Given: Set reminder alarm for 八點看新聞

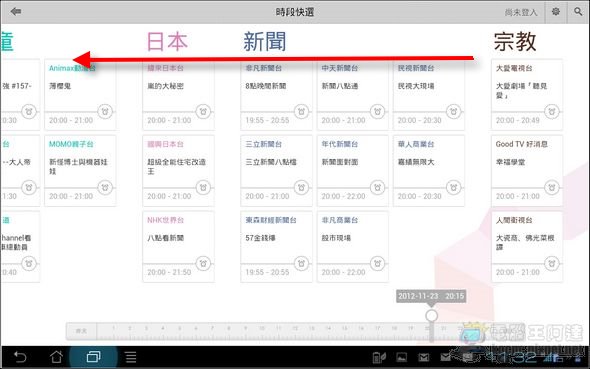Looking at the screenshot, I should (x=203, y=263).
